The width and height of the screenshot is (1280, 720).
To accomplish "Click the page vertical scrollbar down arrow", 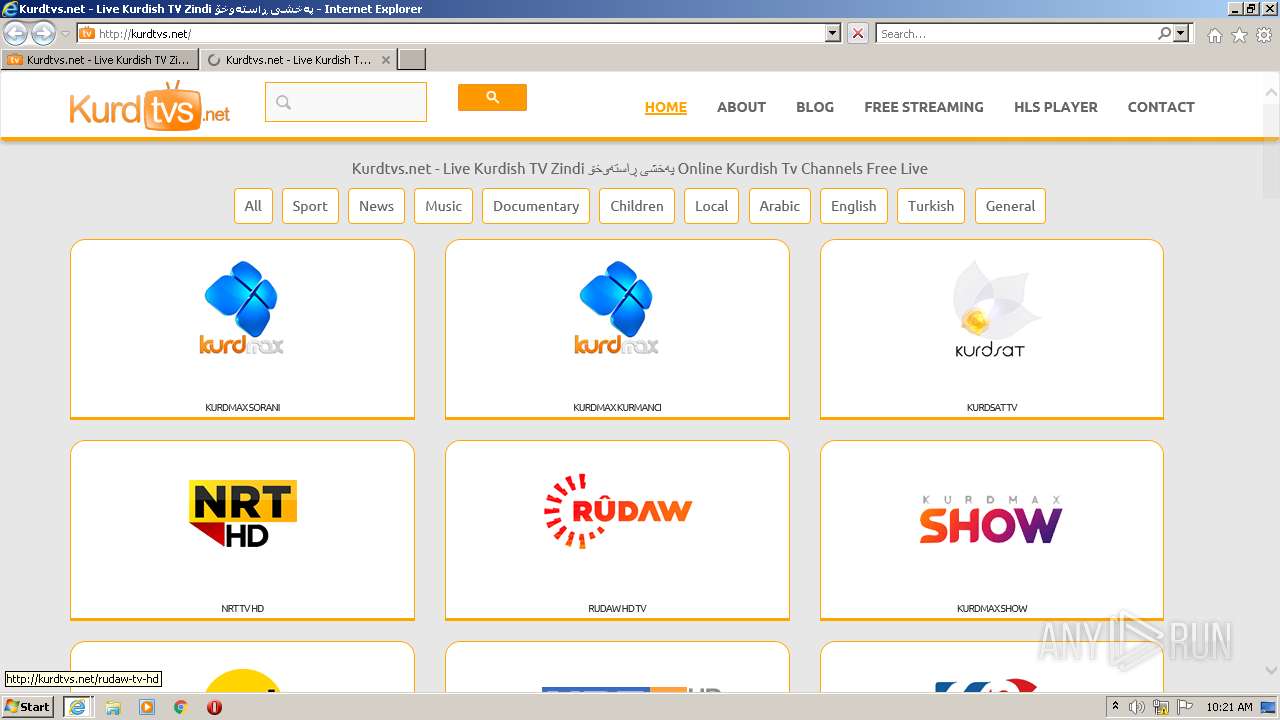I will (1271, 671).
